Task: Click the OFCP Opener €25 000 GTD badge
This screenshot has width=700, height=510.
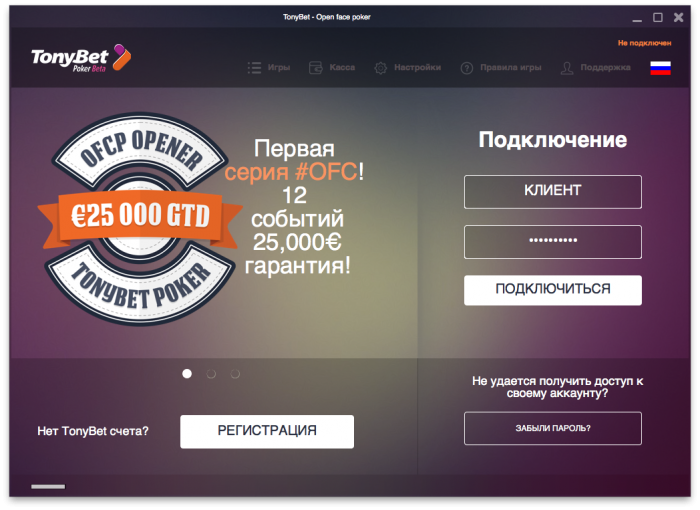Action: click(x=140, y=217)
